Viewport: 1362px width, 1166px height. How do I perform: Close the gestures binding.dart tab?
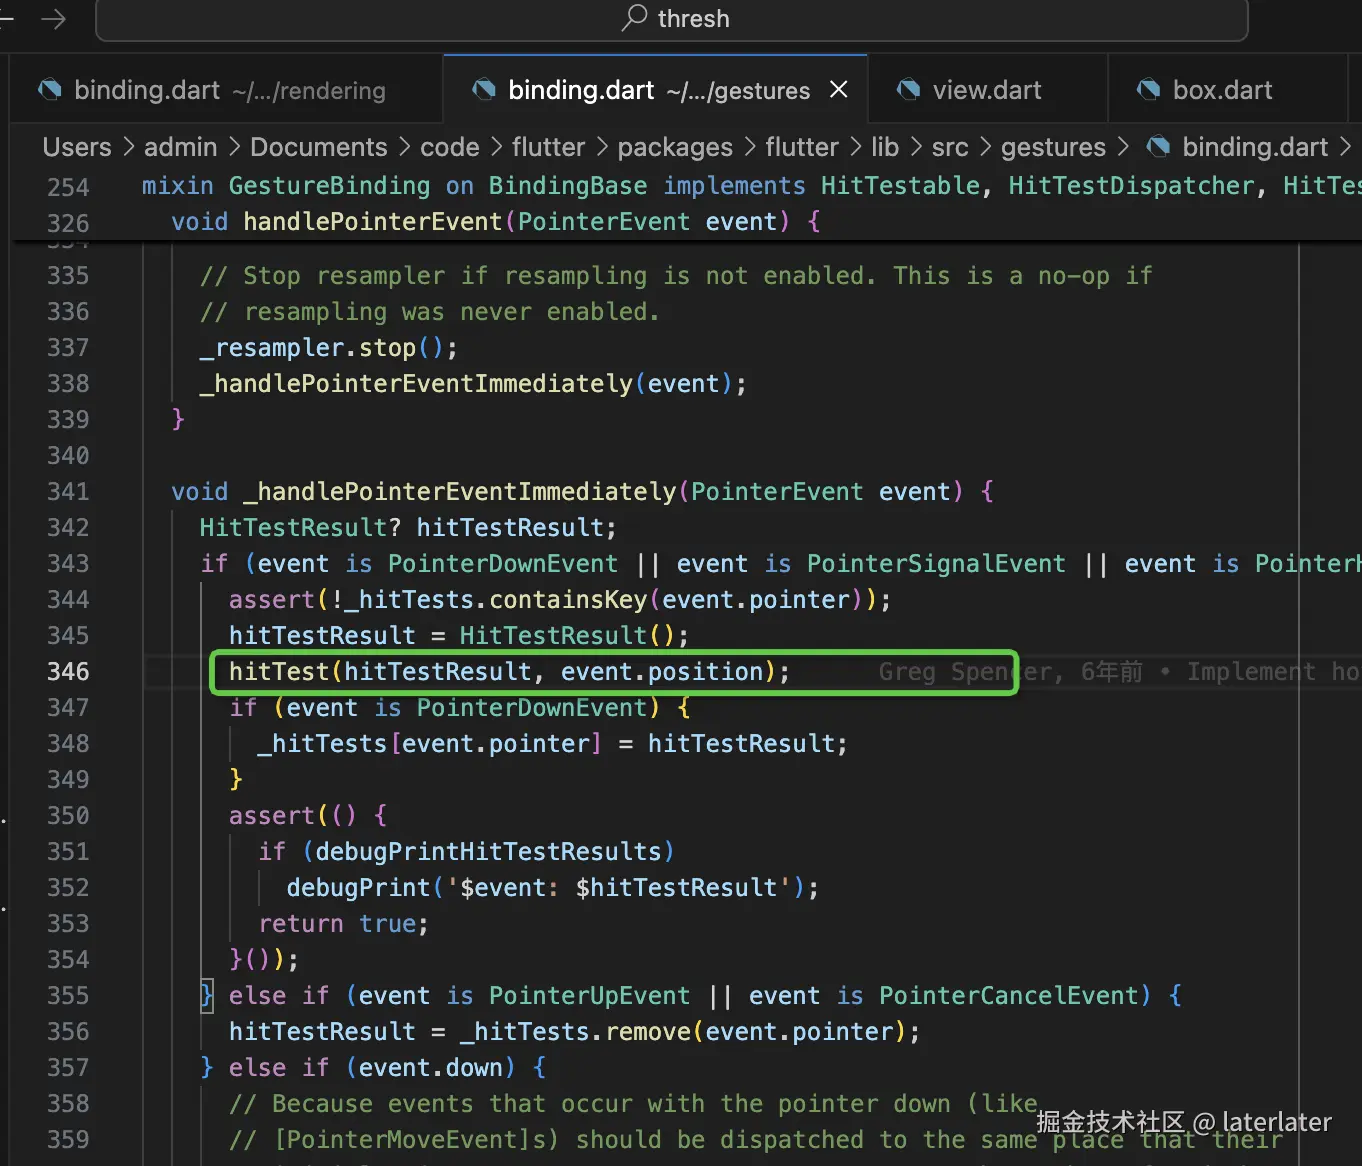point(839,90)
